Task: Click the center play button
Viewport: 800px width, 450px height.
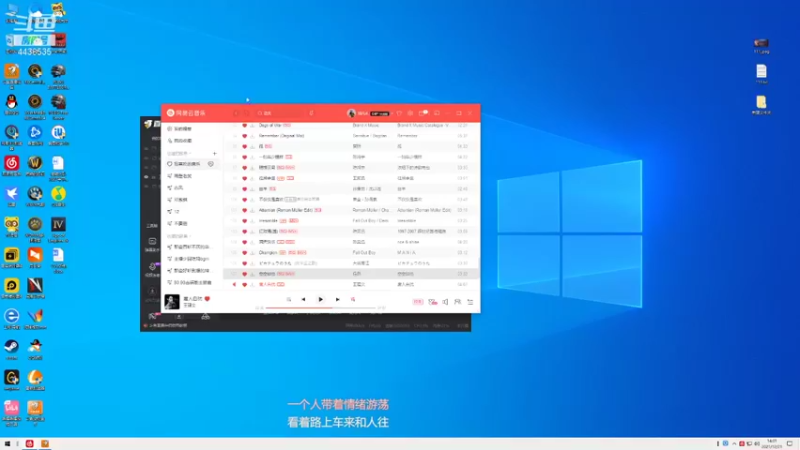Action: pos(320,299)
